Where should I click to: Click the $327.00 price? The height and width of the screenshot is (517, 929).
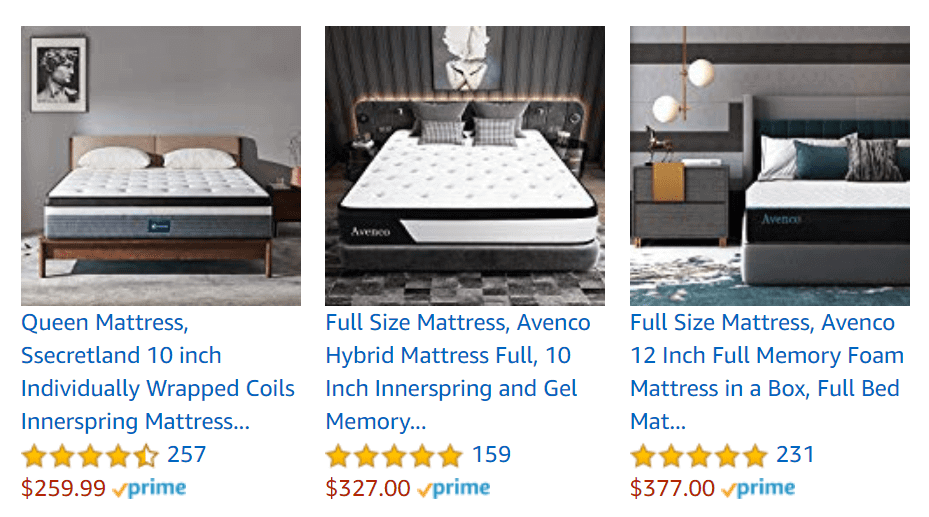pos(368,489)
